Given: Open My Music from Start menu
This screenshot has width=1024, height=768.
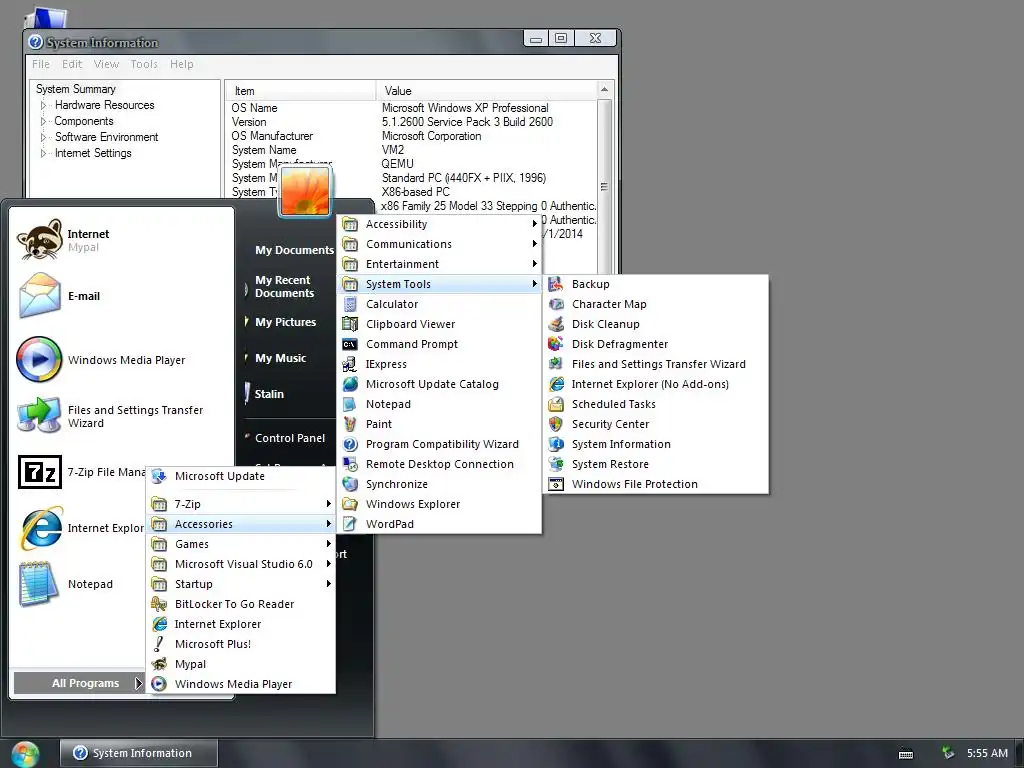Looking at the screenshot, I should (x=280, y=358).
